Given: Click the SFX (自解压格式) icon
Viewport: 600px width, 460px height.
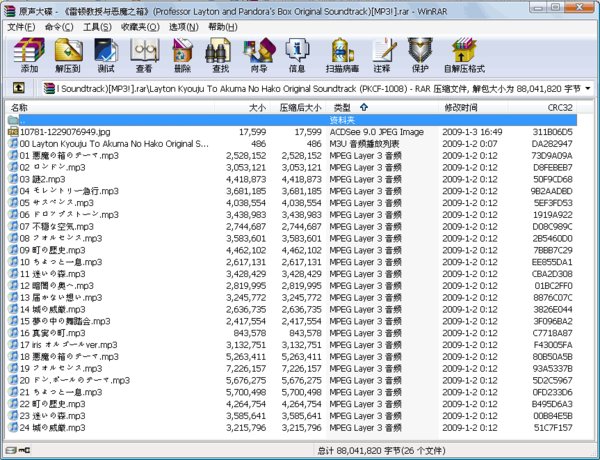Looking at the screenshot, I should tap(463, 50).
